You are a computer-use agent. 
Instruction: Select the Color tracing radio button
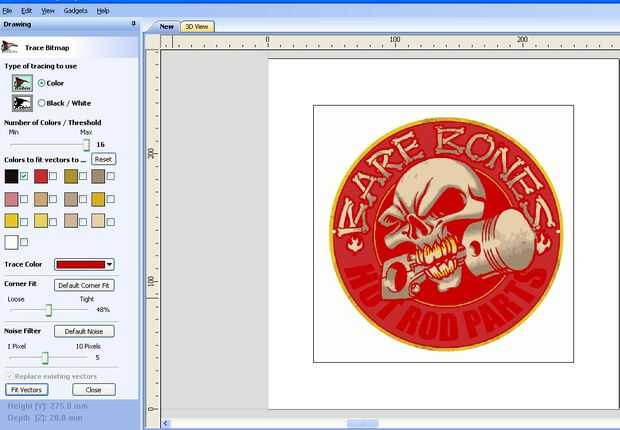coord(41,83)
